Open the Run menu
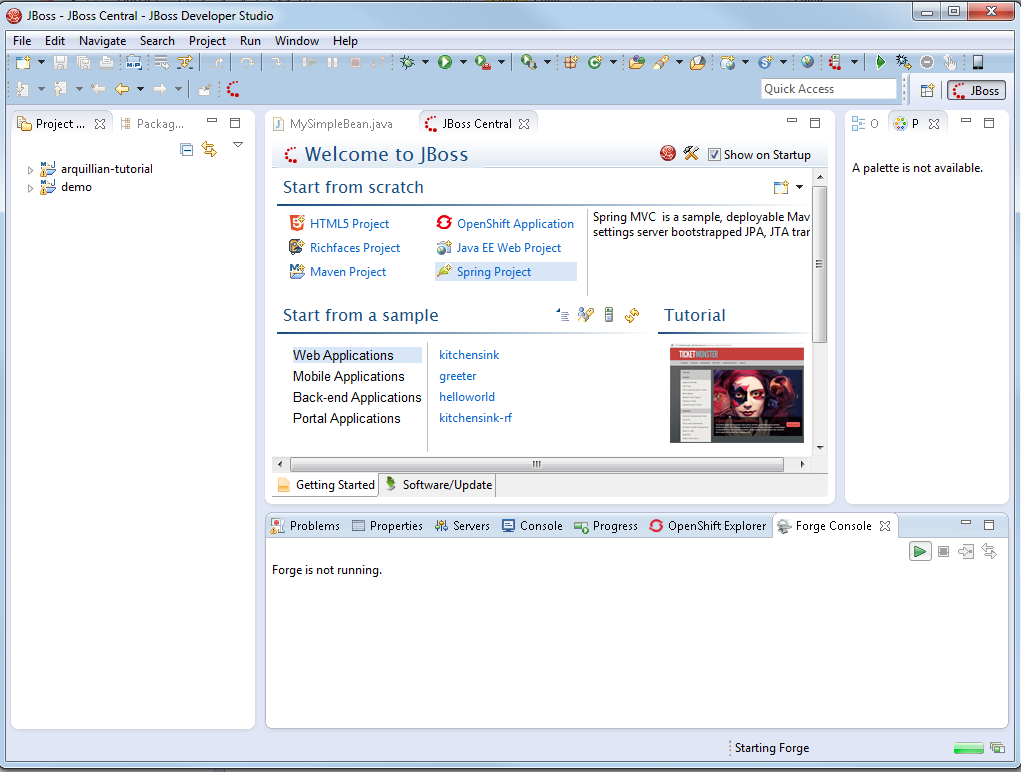 [250, 40]
